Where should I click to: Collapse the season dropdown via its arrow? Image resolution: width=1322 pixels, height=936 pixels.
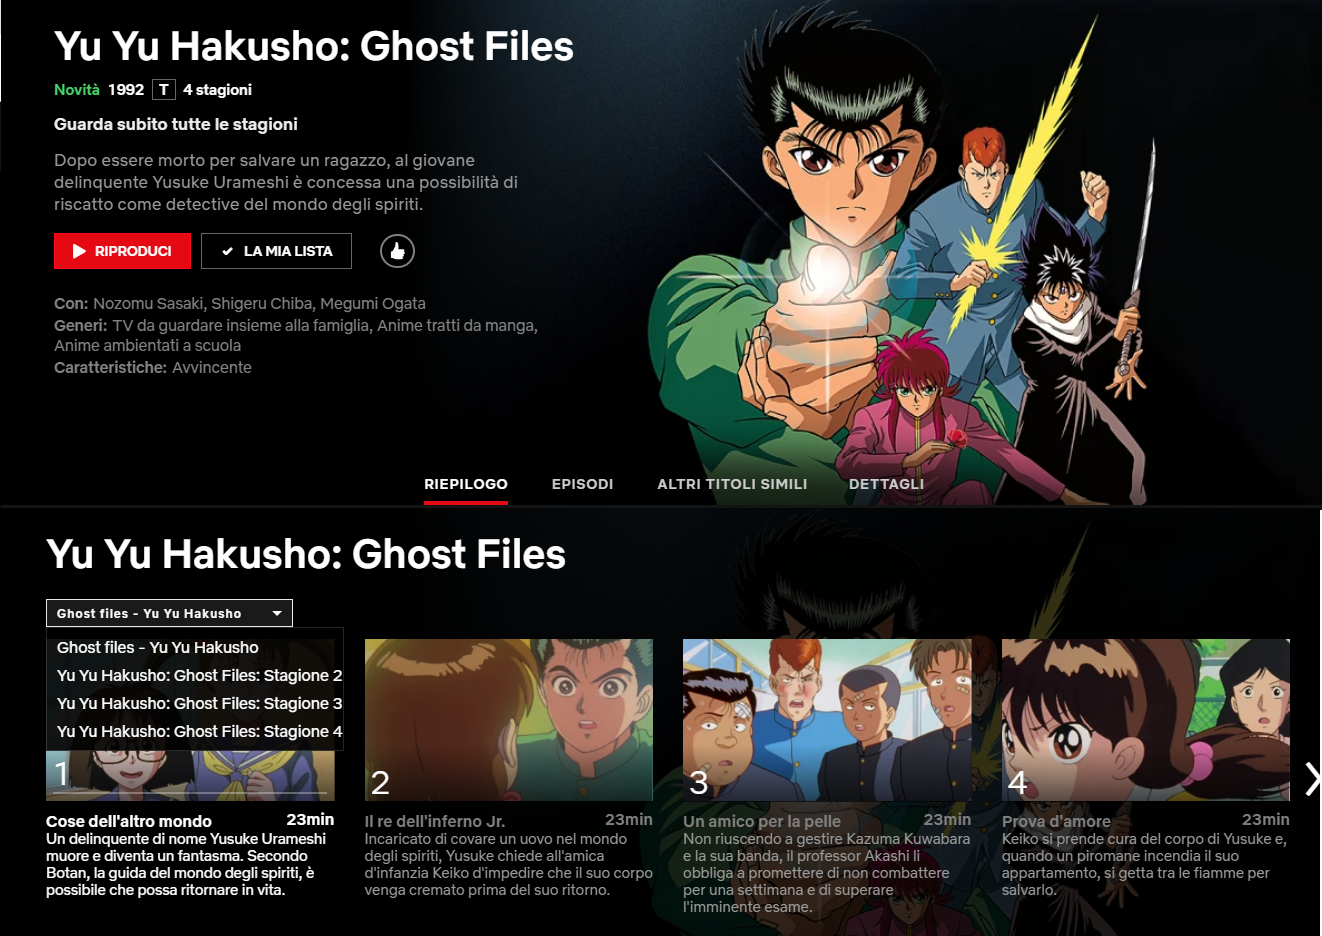[x=277, y=613]
